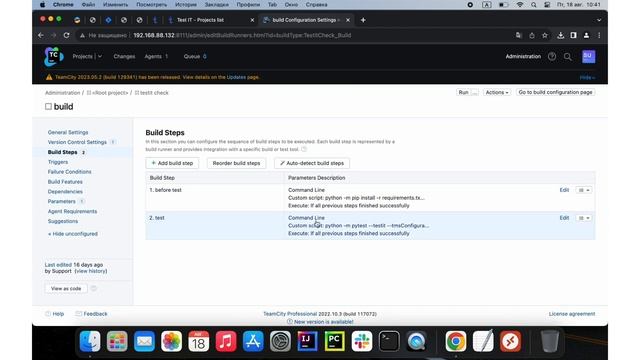Click the New version is available link
Image resolution: width=640 pixels, height=360 pixels.
click(324, 322)
